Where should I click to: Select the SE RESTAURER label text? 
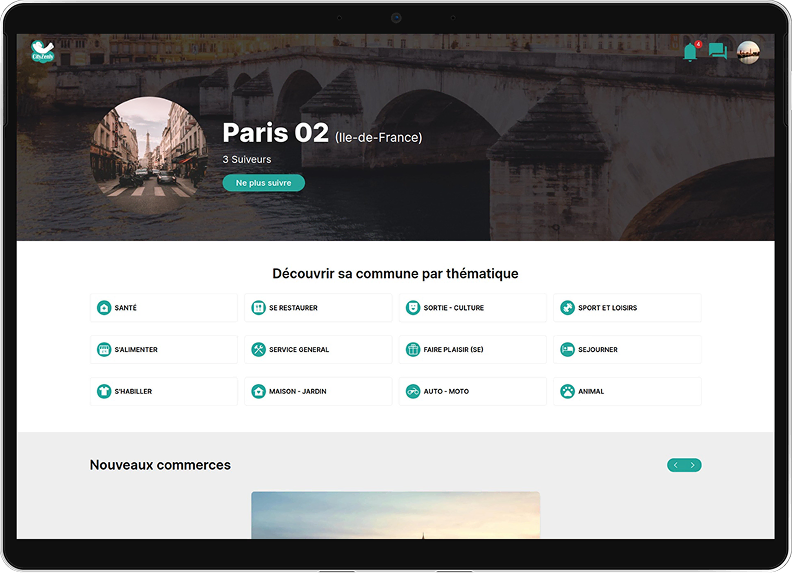click(293, 308)
